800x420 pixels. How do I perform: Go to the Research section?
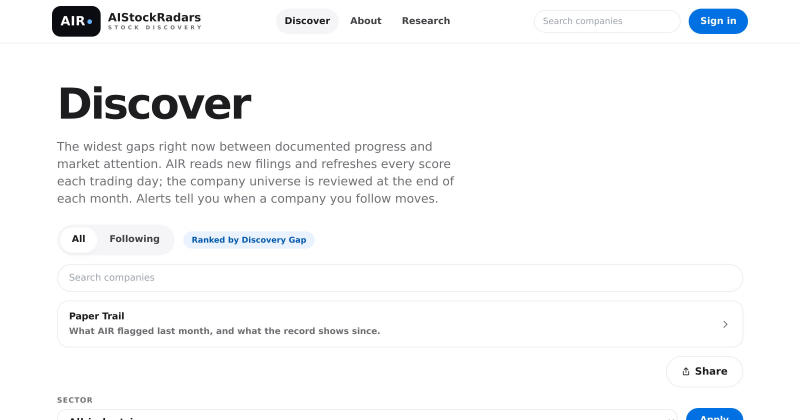tap(426, 21)
